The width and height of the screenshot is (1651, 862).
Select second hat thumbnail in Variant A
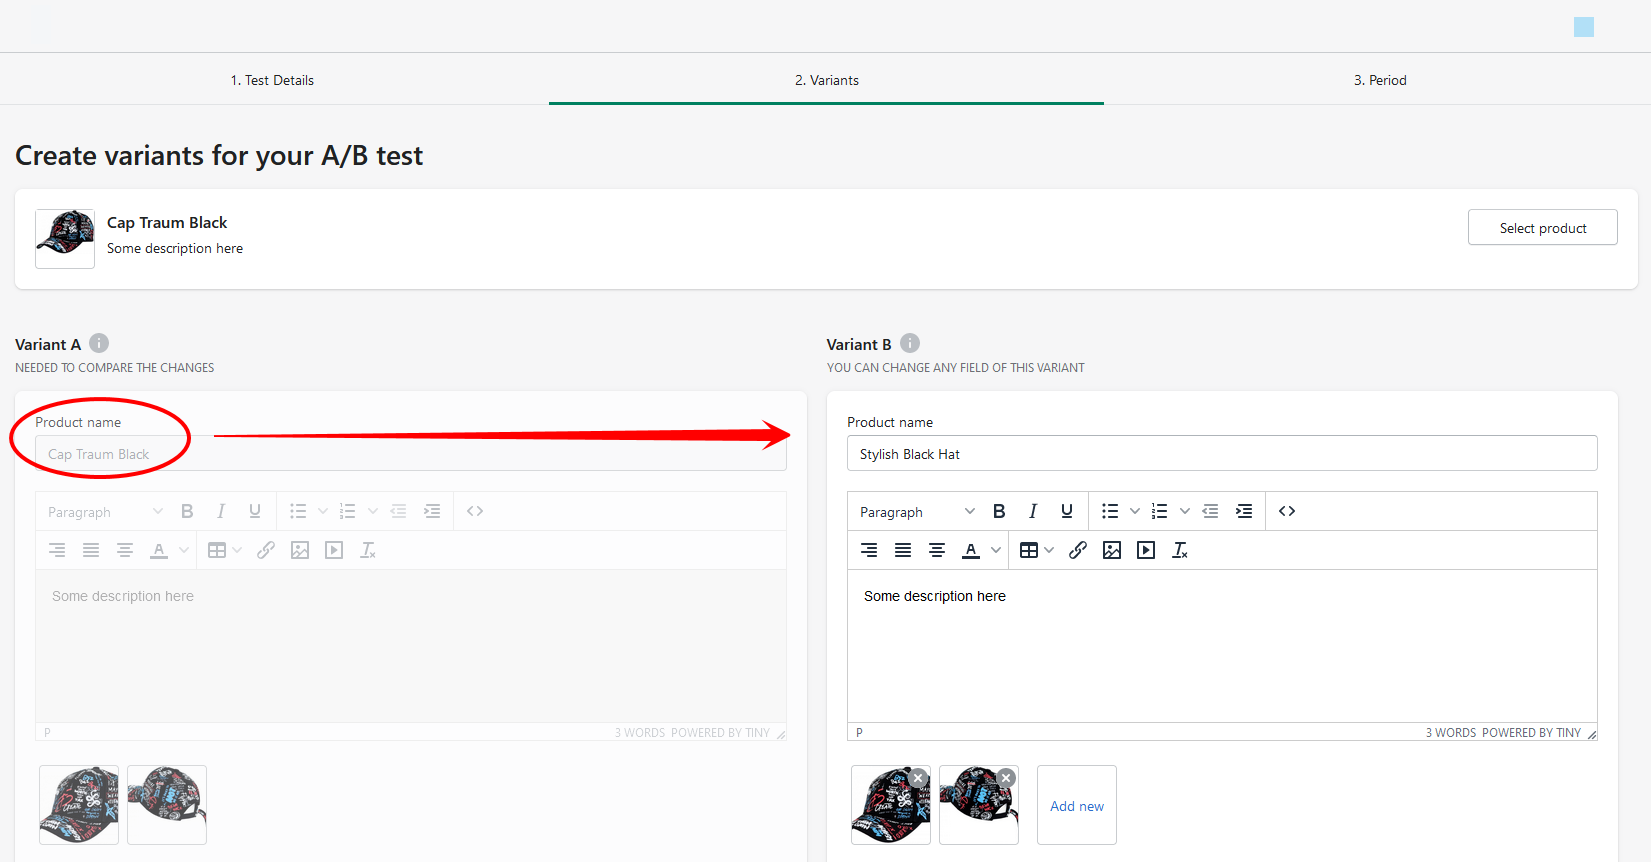click(167, 805)
